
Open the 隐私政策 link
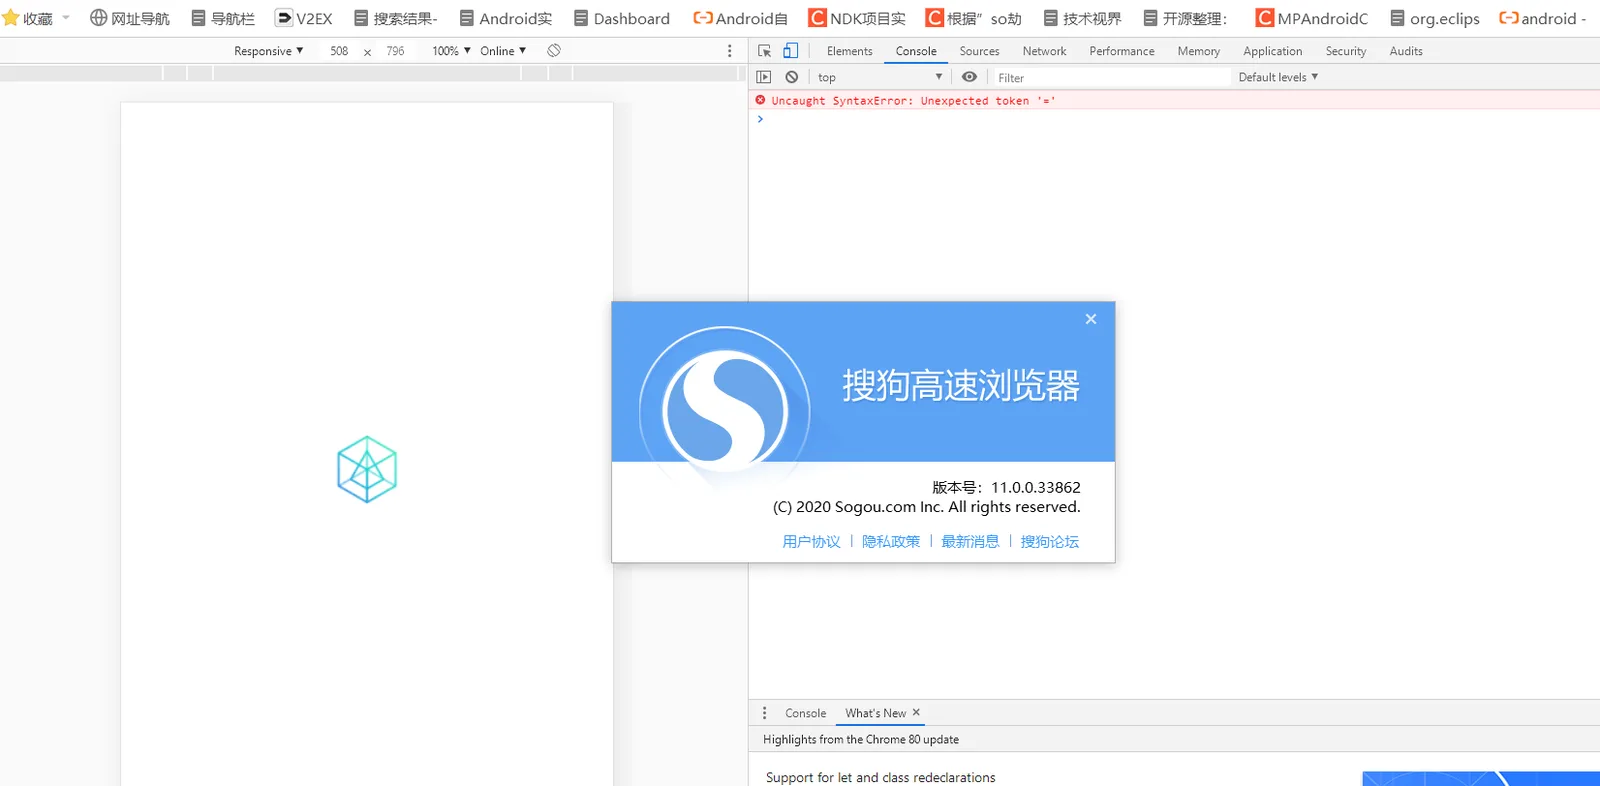(x=891, y=541)
